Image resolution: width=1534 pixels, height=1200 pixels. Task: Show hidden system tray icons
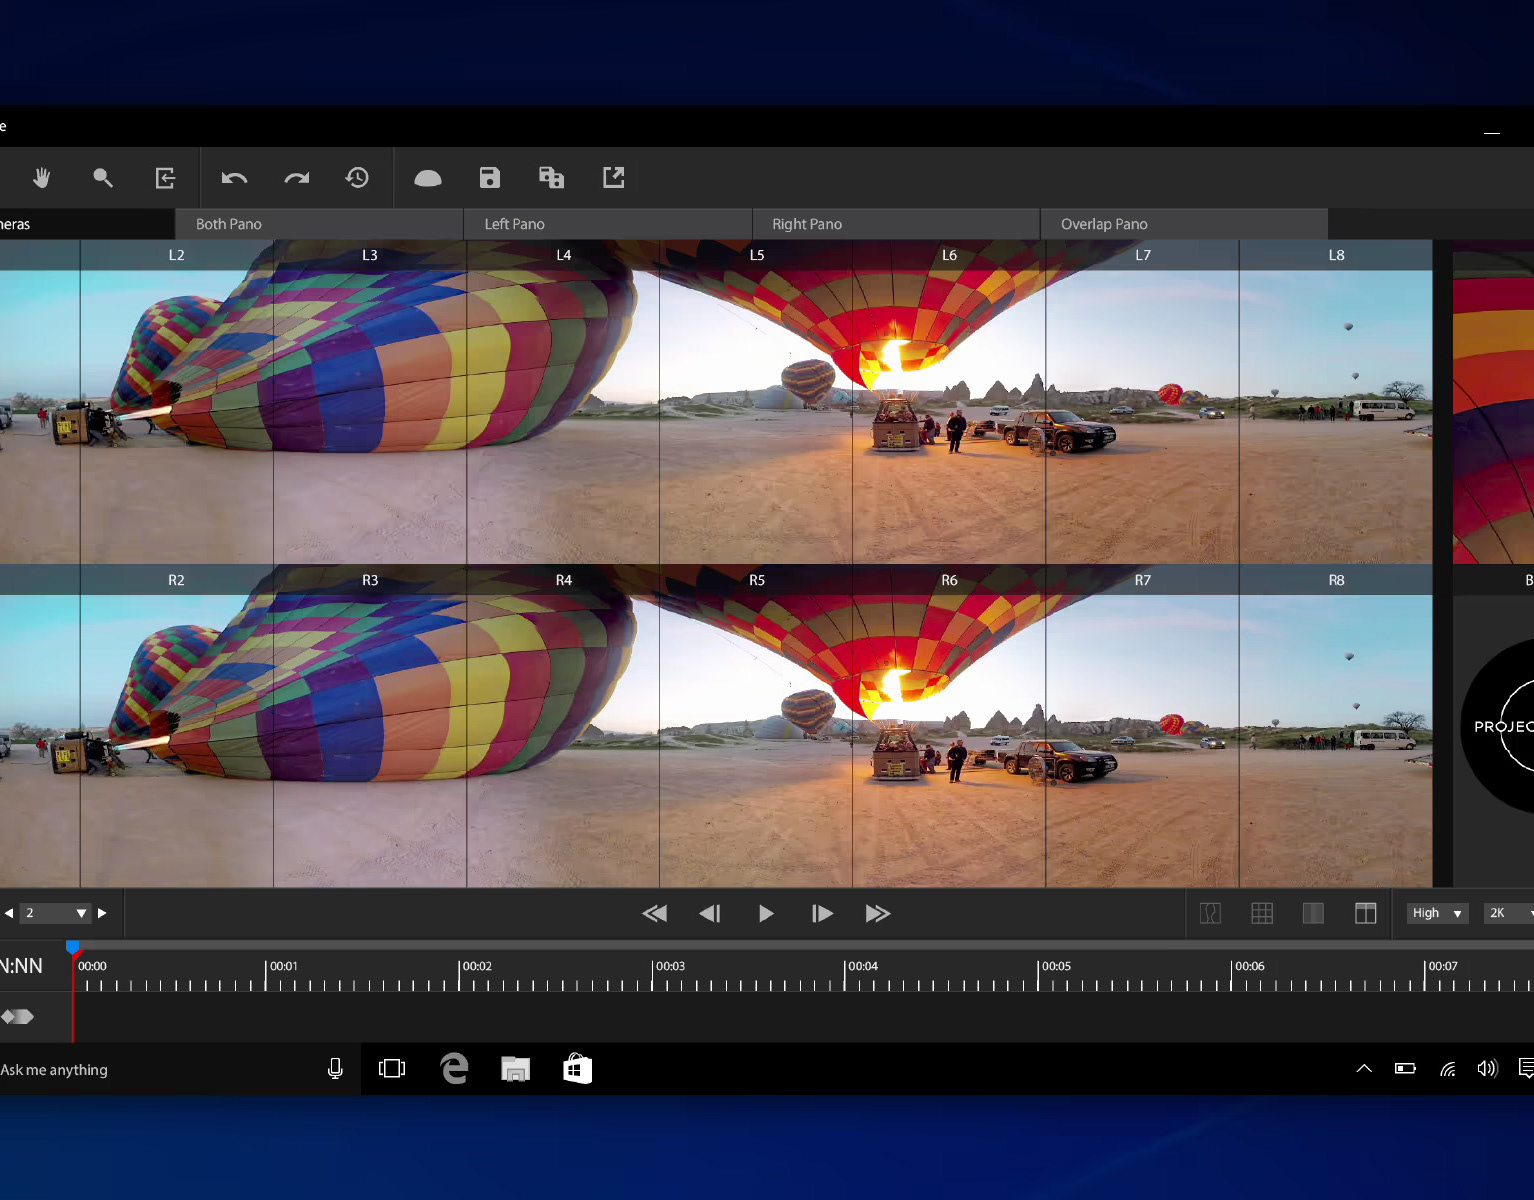pyautogui.click(x=1364, y=1068)
